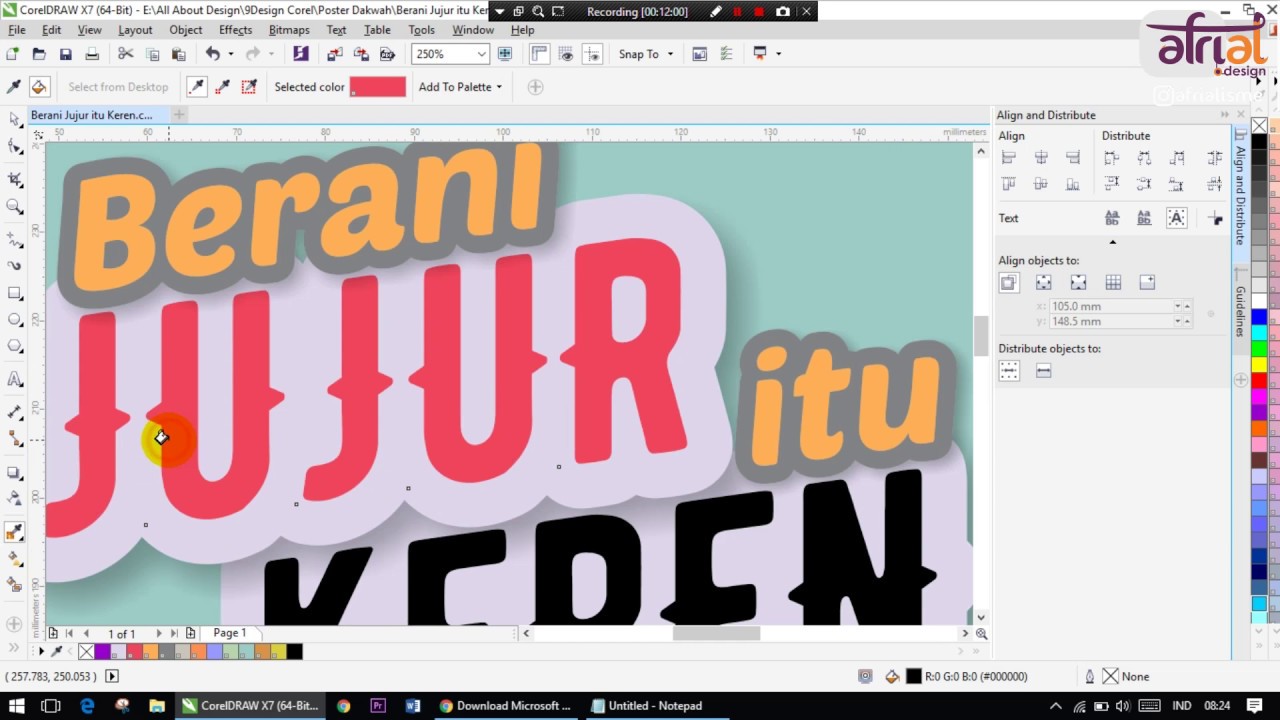Click the Selected color red swatch

click(x=378, y=87)
